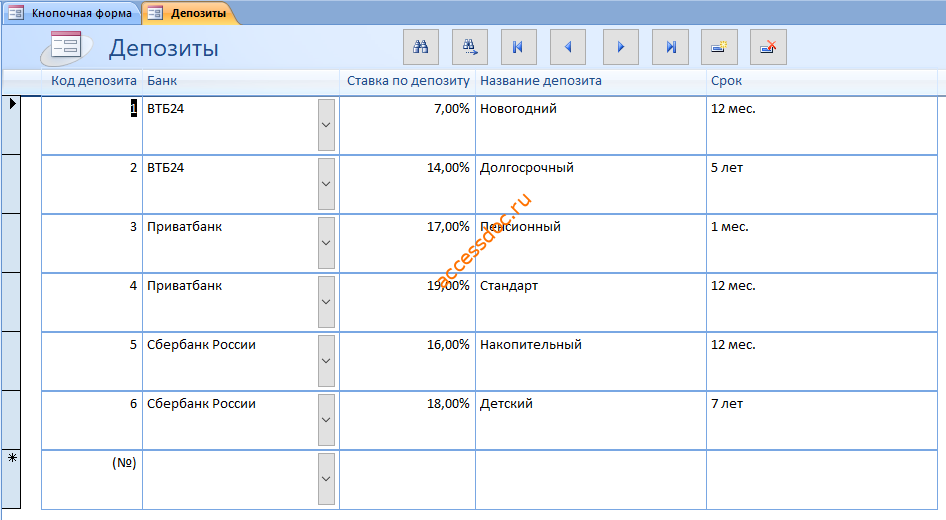Image resolution: width=946 pixels, height=520 pixels.
Task: Click the Find Next binoculars-with-arrow button
Action: (469, 47)
